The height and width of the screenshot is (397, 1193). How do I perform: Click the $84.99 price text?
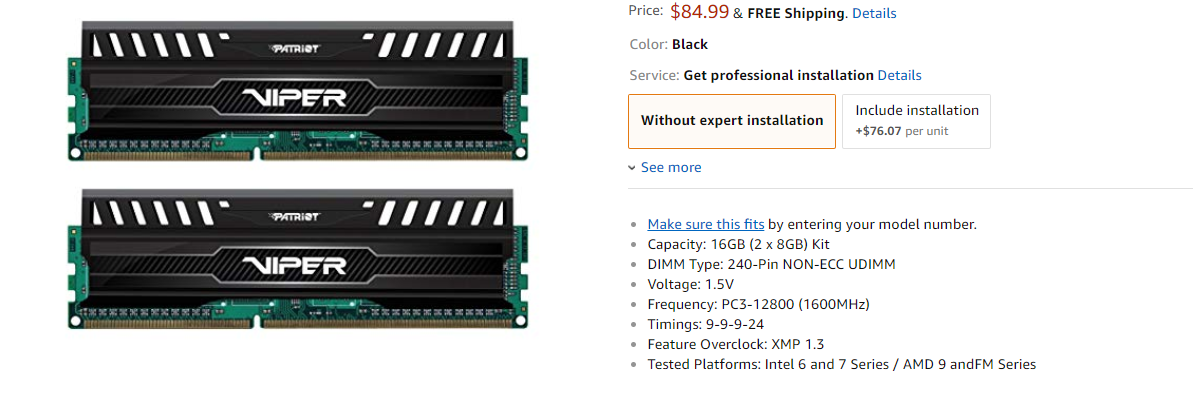tap(699, 11)
